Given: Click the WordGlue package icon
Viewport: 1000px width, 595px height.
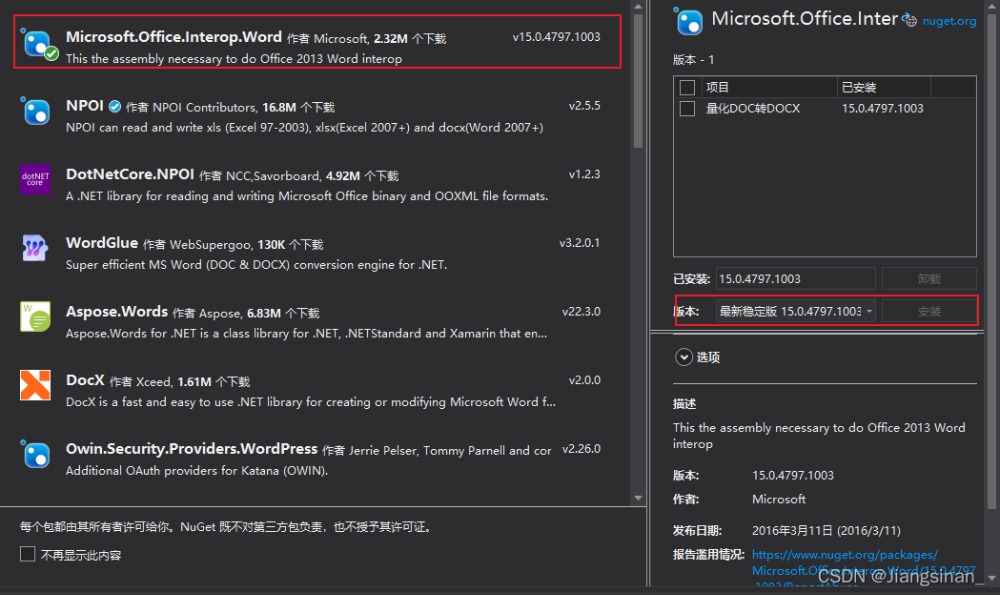Looking at the screenshot, I should tap(36, 248).
